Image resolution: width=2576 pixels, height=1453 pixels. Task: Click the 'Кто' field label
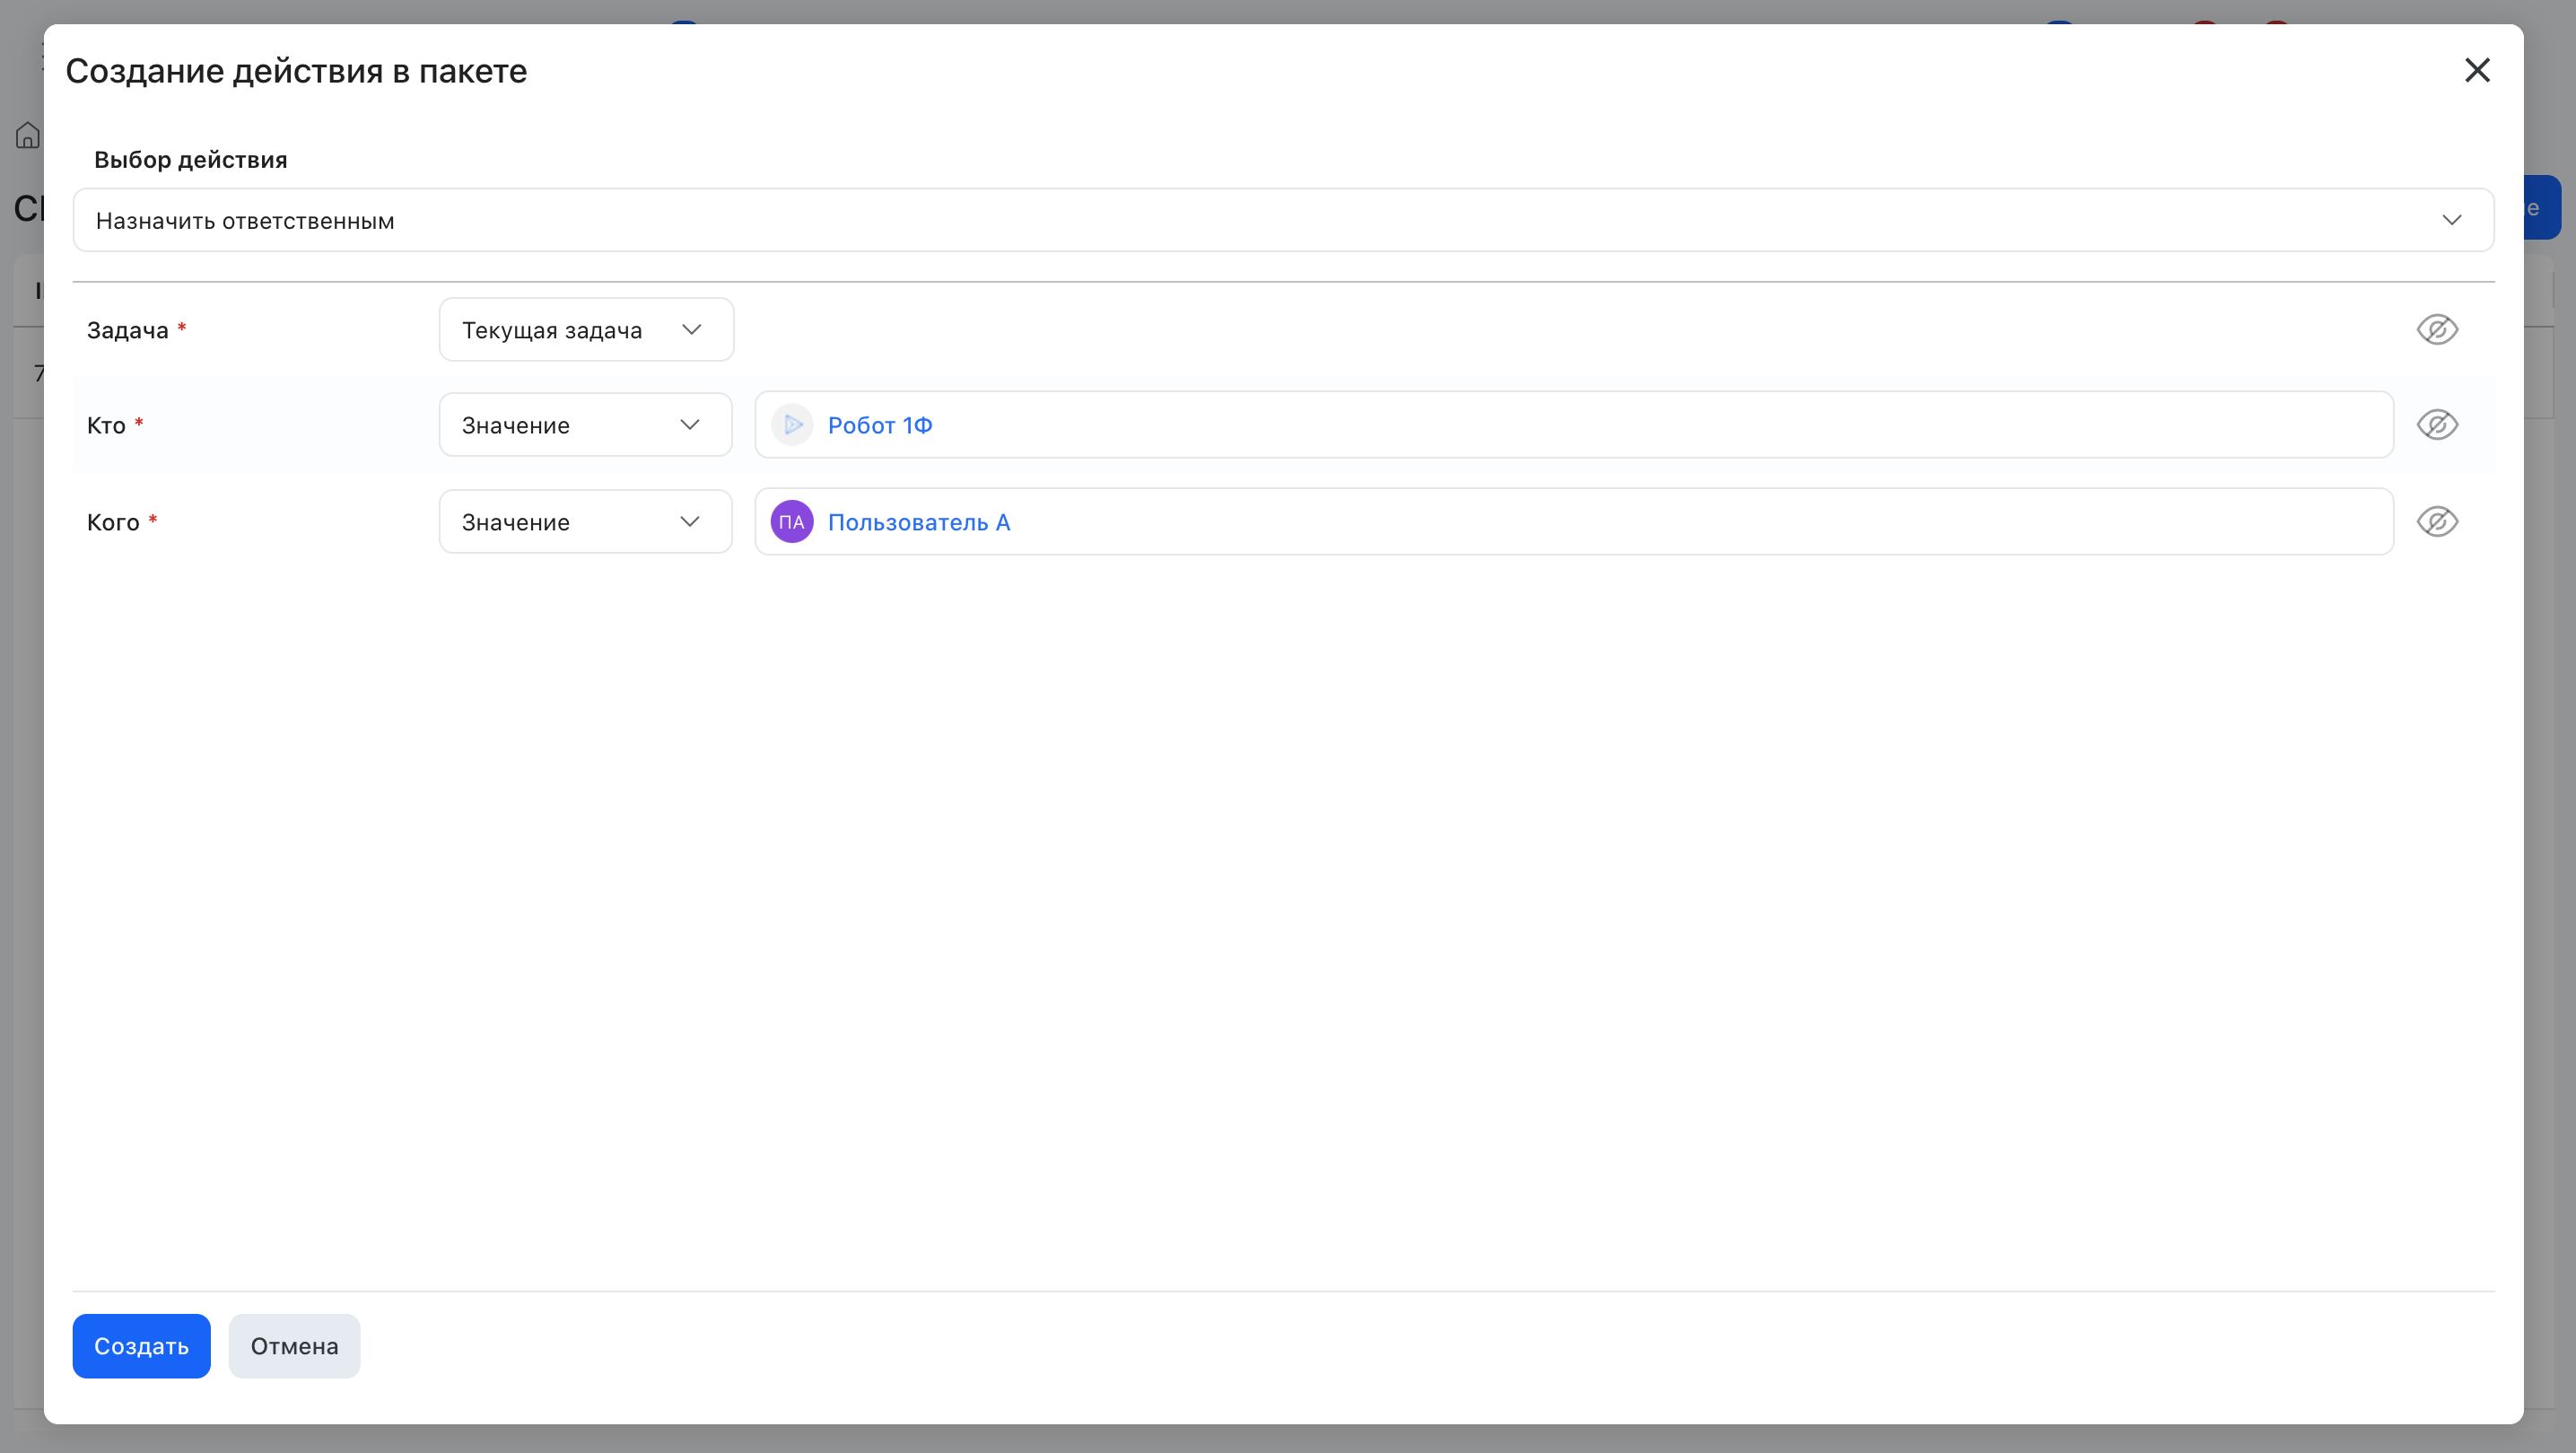click(106, 425)
